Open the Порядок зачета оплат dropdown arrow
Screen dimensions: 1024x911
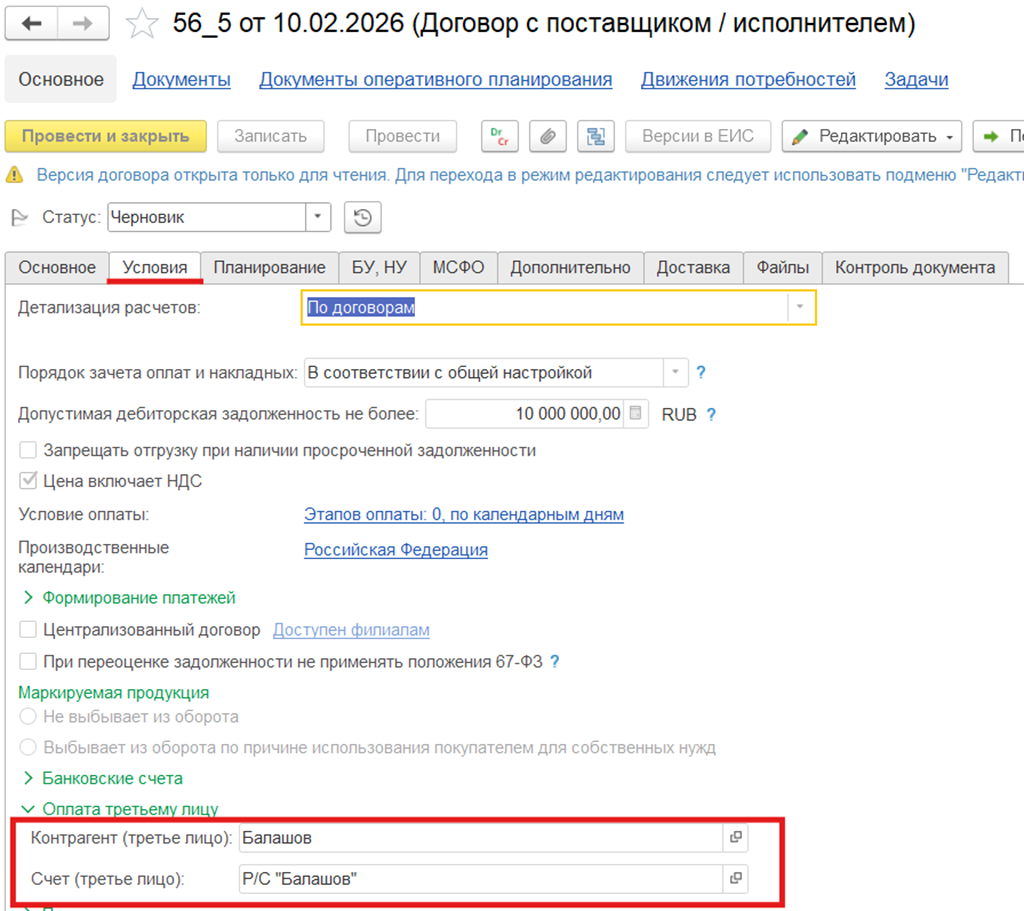[676, 372]
